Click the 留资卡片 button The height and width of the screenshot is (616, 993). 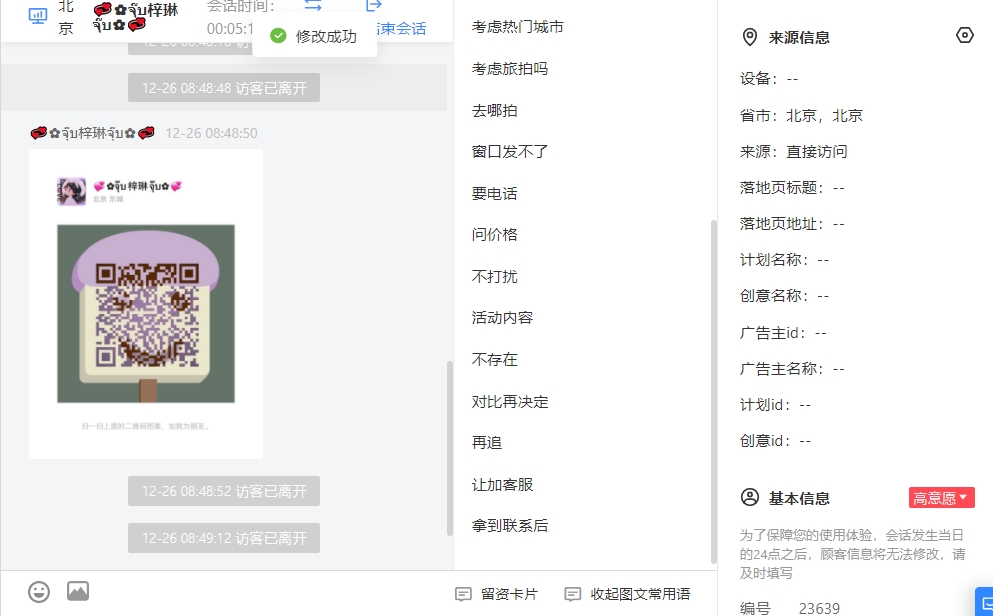coord(496,594)
